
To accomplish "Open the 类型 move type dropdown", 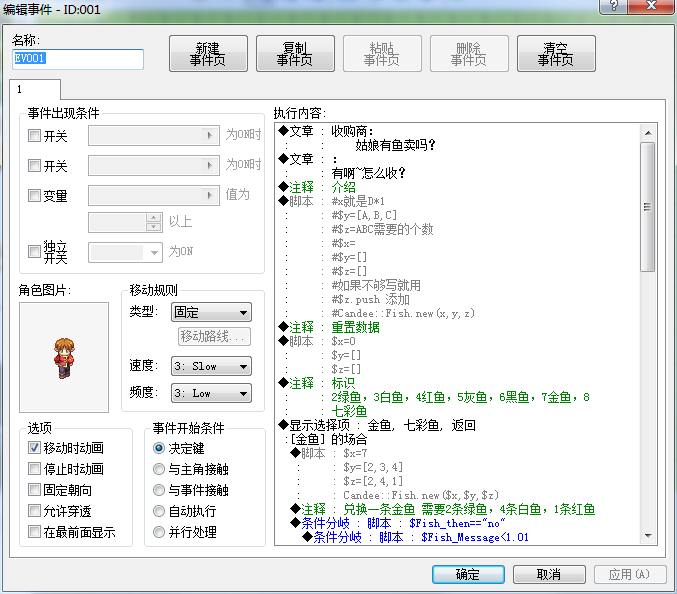I will point(211,312).
